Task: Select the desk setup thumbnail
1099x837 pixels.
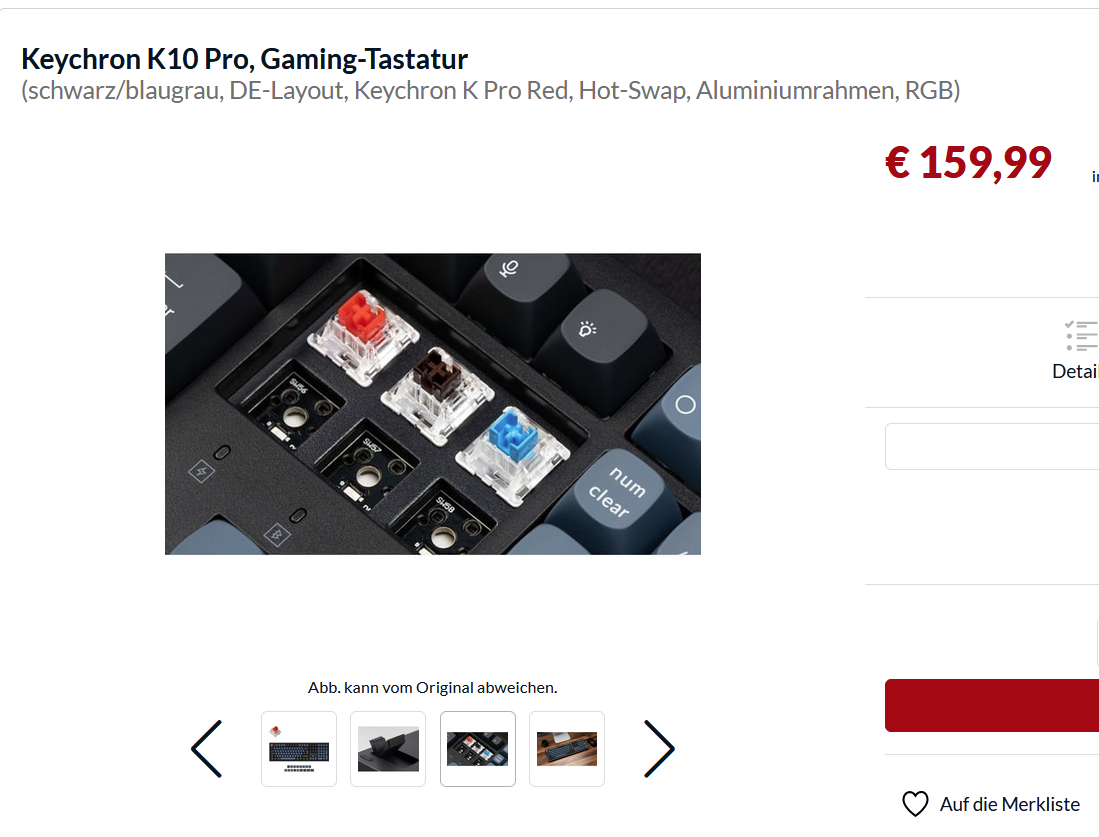Action: 567,749
